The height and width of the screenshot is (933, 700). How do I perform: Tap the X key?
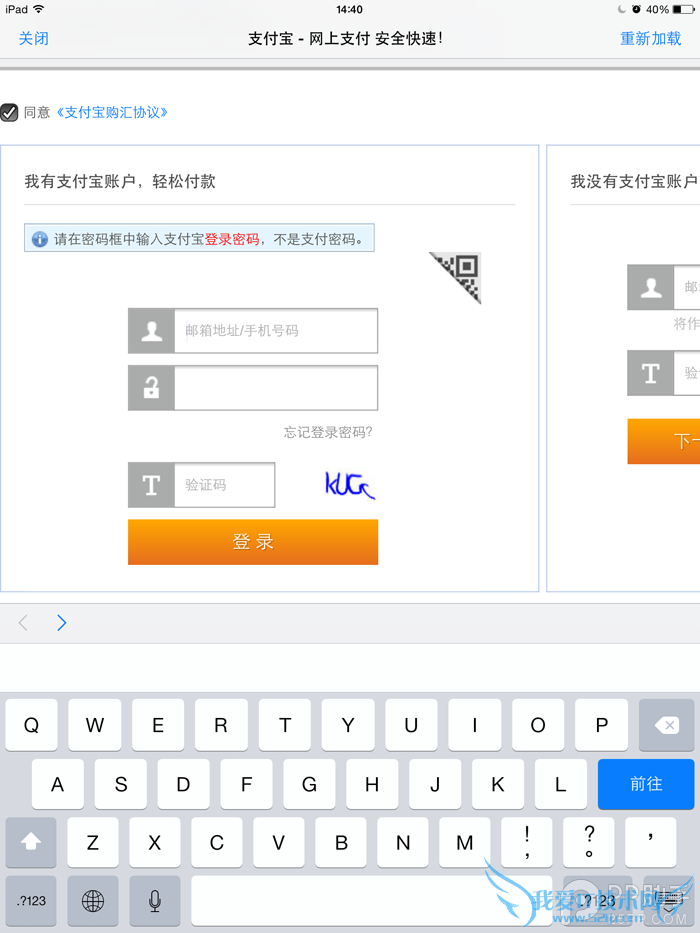tap(155, 842)
